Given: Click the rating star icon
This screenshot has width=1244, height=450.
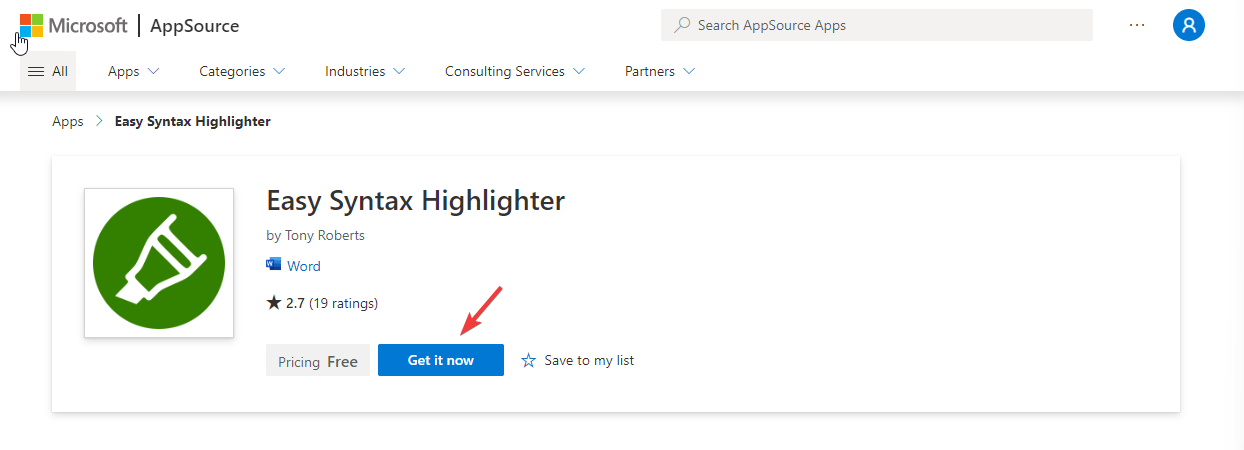Looking at the screenshot, I should pos(274,302).
